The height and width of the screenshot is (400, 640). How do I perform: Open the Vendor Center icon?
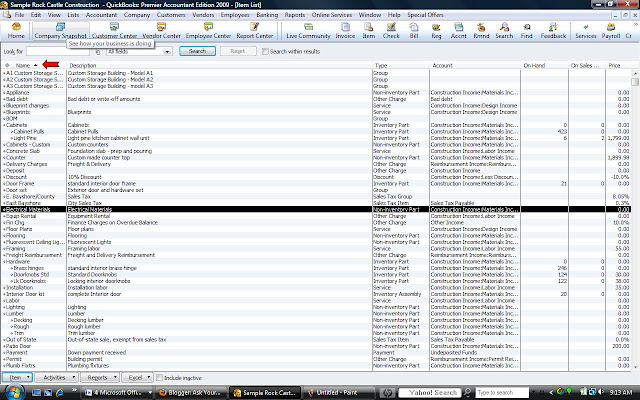pos(161,31)
